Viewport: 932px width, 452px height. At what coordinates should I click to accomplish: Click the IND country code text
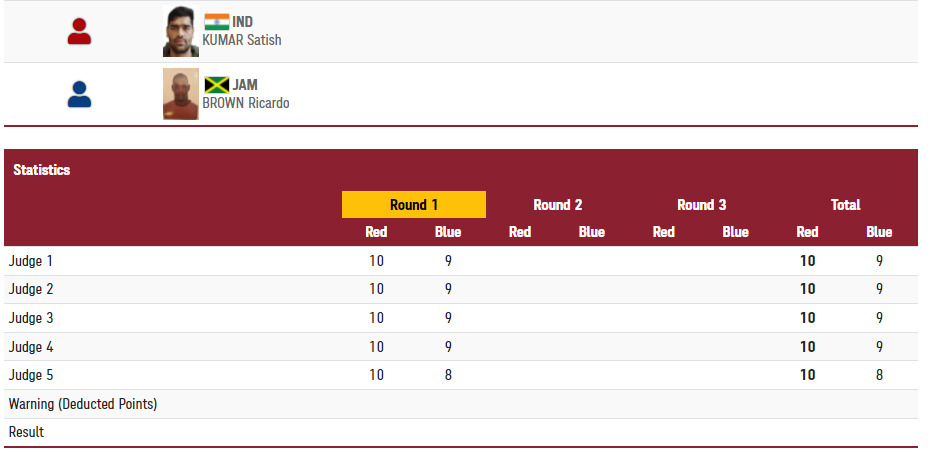click(243, 22)
